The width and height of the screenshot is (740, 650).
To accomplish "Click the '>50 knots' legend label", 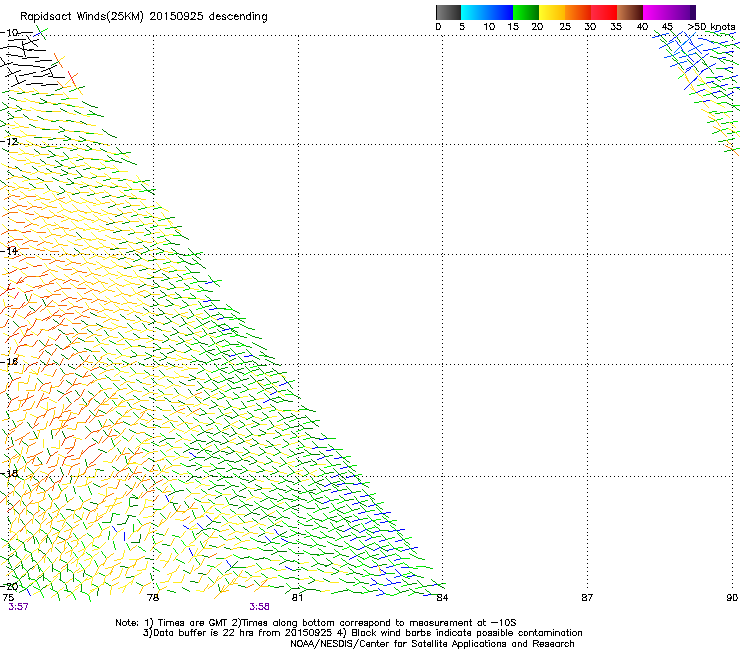I will point(711,27).
